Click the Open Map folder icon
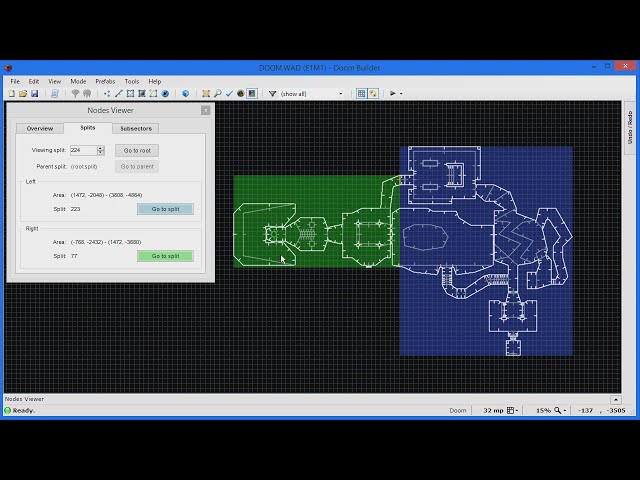 [x=23, y=94]
